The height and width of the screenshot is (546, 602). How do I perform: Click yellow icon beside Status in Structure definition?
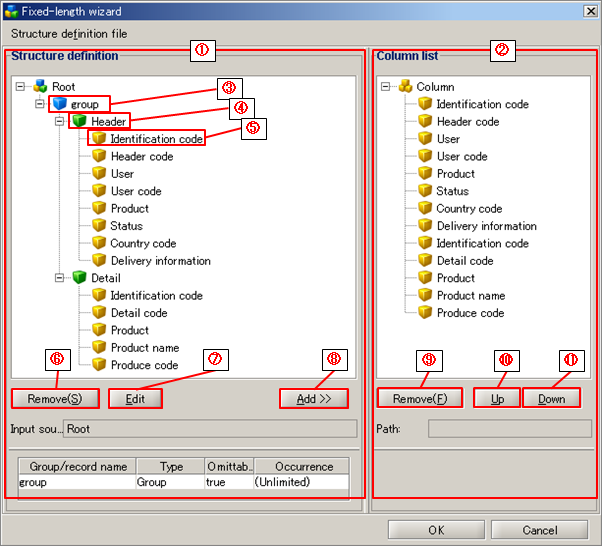[98, 226]
